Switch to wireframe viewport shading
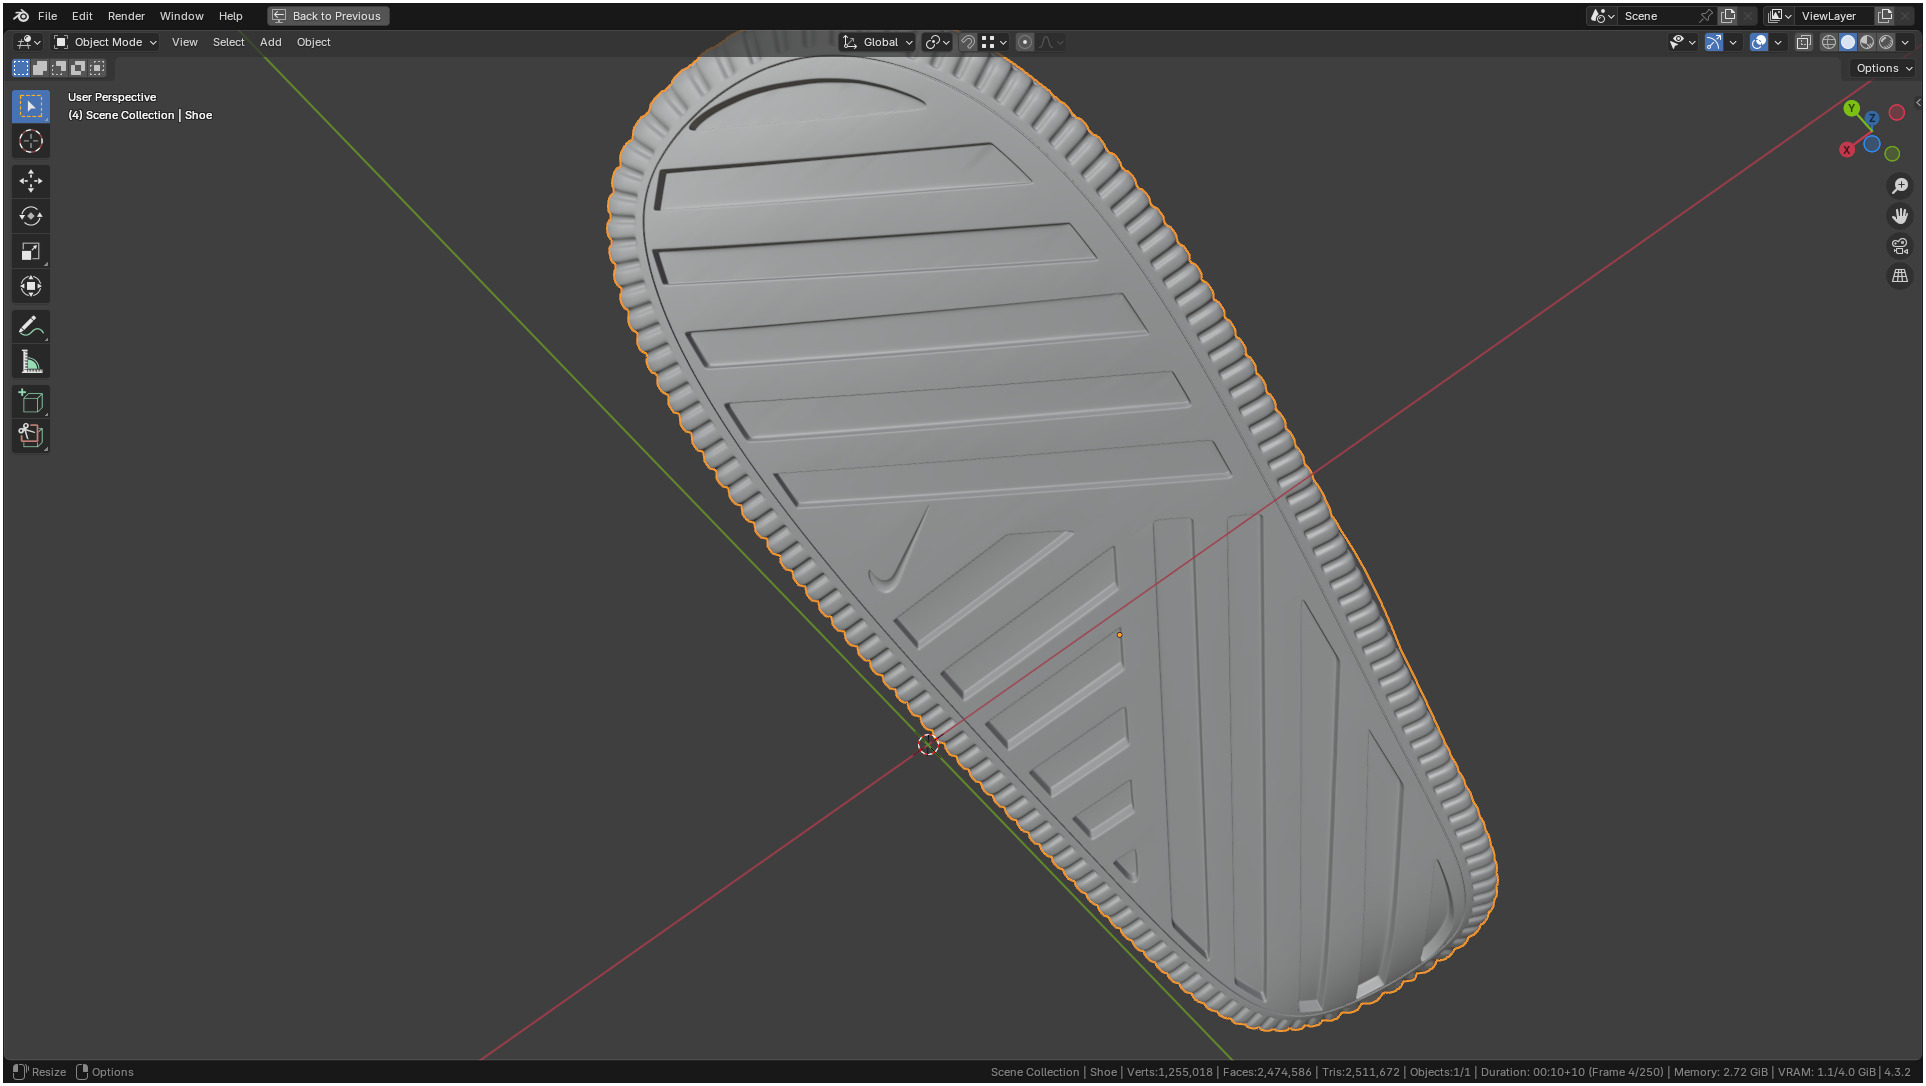Screen dimensions: 1926x1086 coord(1829,42)
